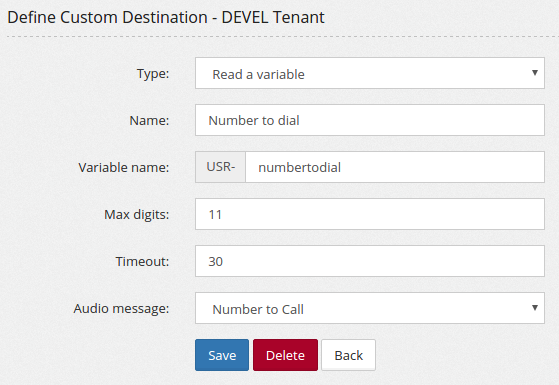559x385 pixels.
Task: Go back using the Back button
Action: 348,355
